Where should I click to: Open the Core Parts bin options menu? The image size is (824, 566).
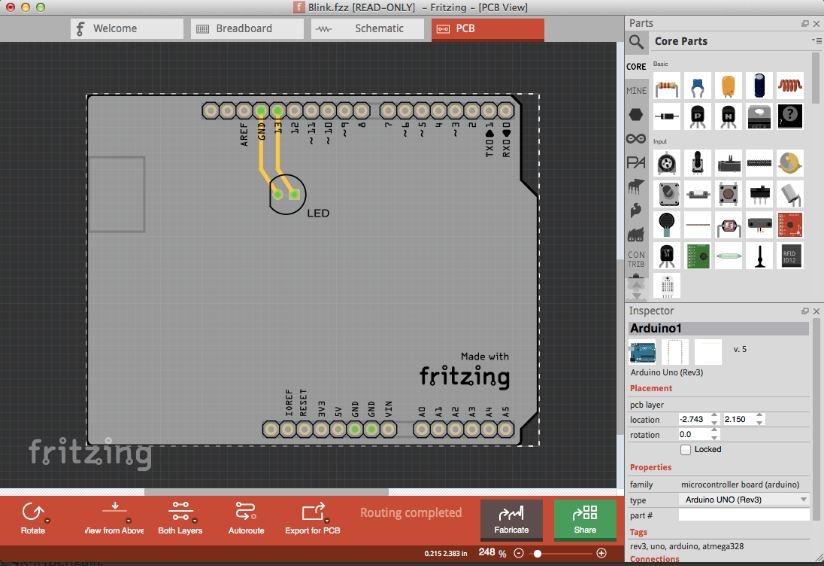(816, 40)
